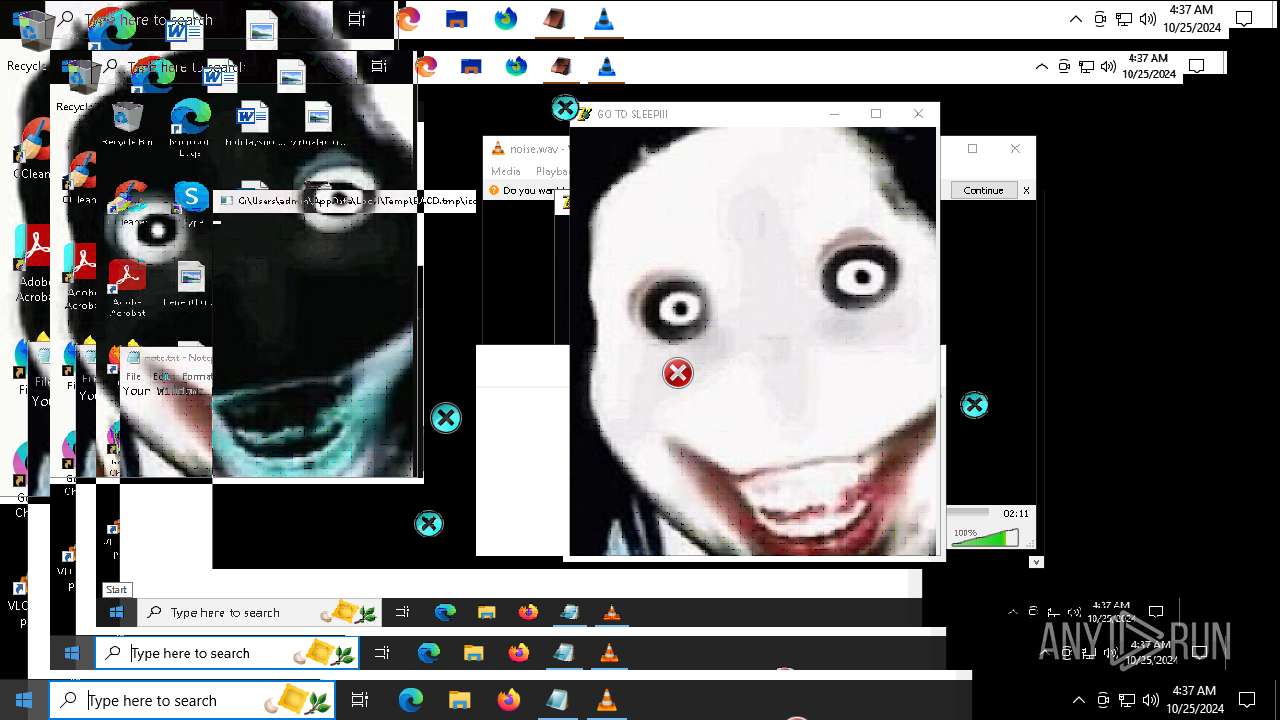1280x720 pixels.
Task: Launch Firefox from the bottom taskbar
Action: [x=508, y=700]
